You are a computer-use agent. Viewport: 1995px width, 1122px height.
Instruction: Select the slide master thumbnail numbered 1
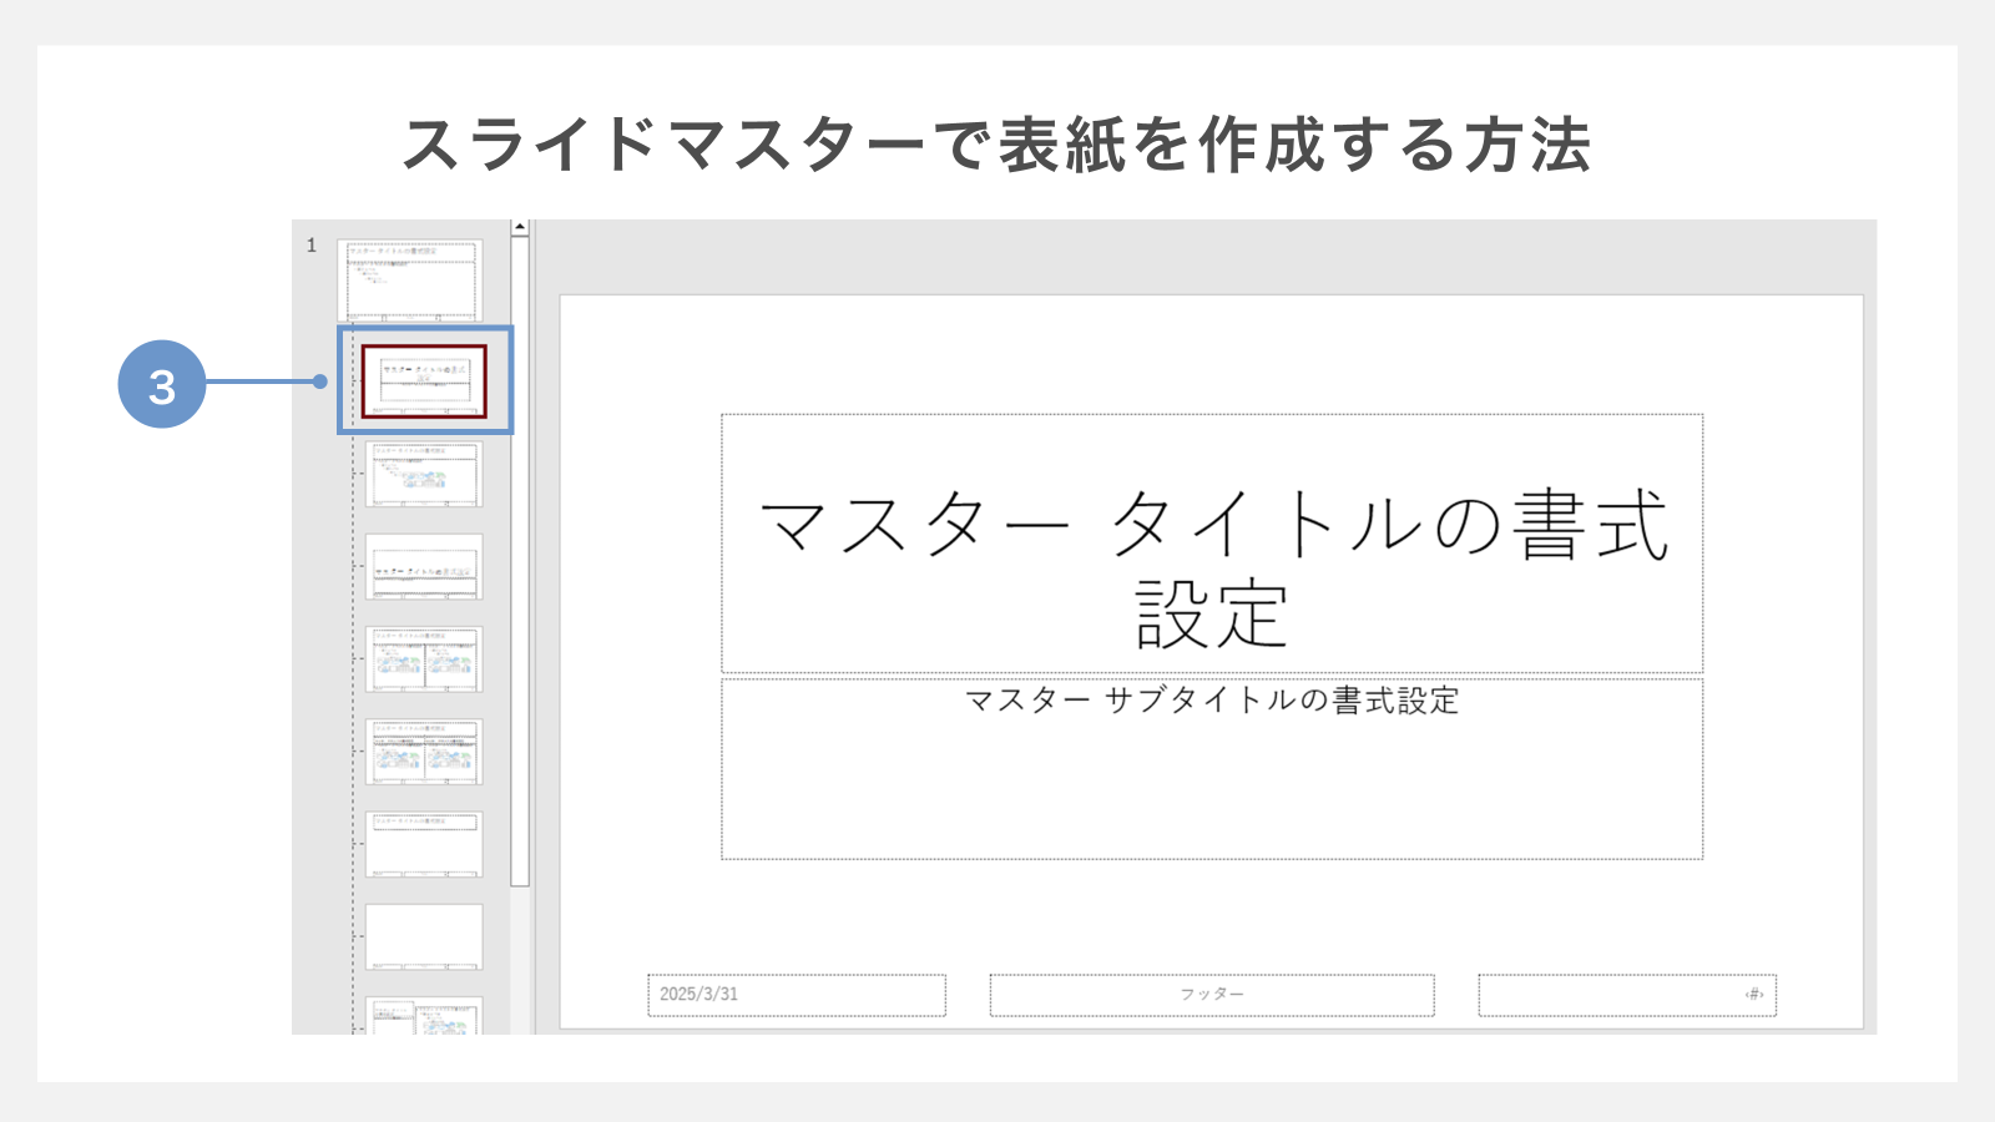410,280
